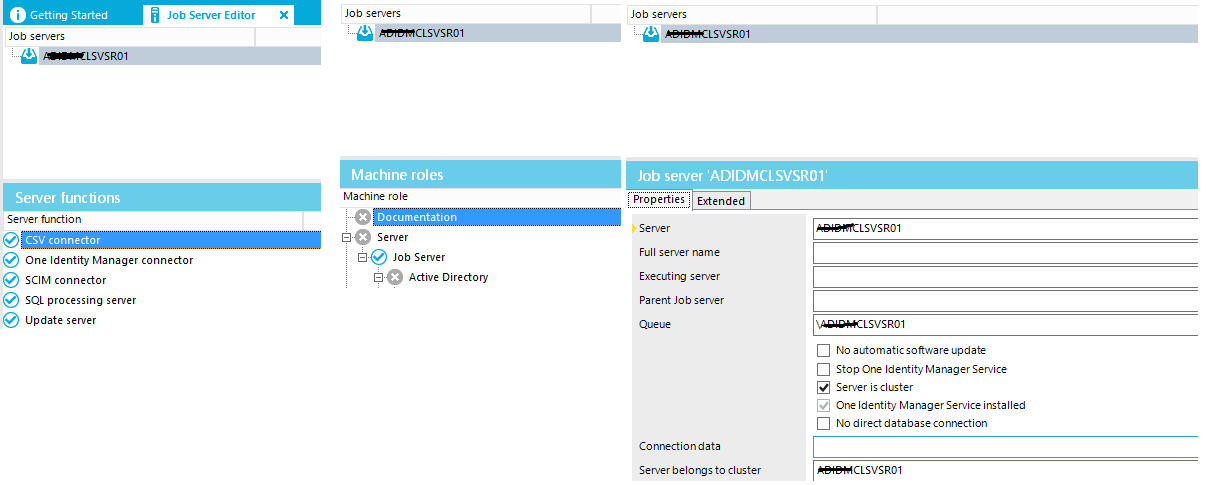Toggle the CSV connector check icon

pyautogui.click(x=11, y=240)
